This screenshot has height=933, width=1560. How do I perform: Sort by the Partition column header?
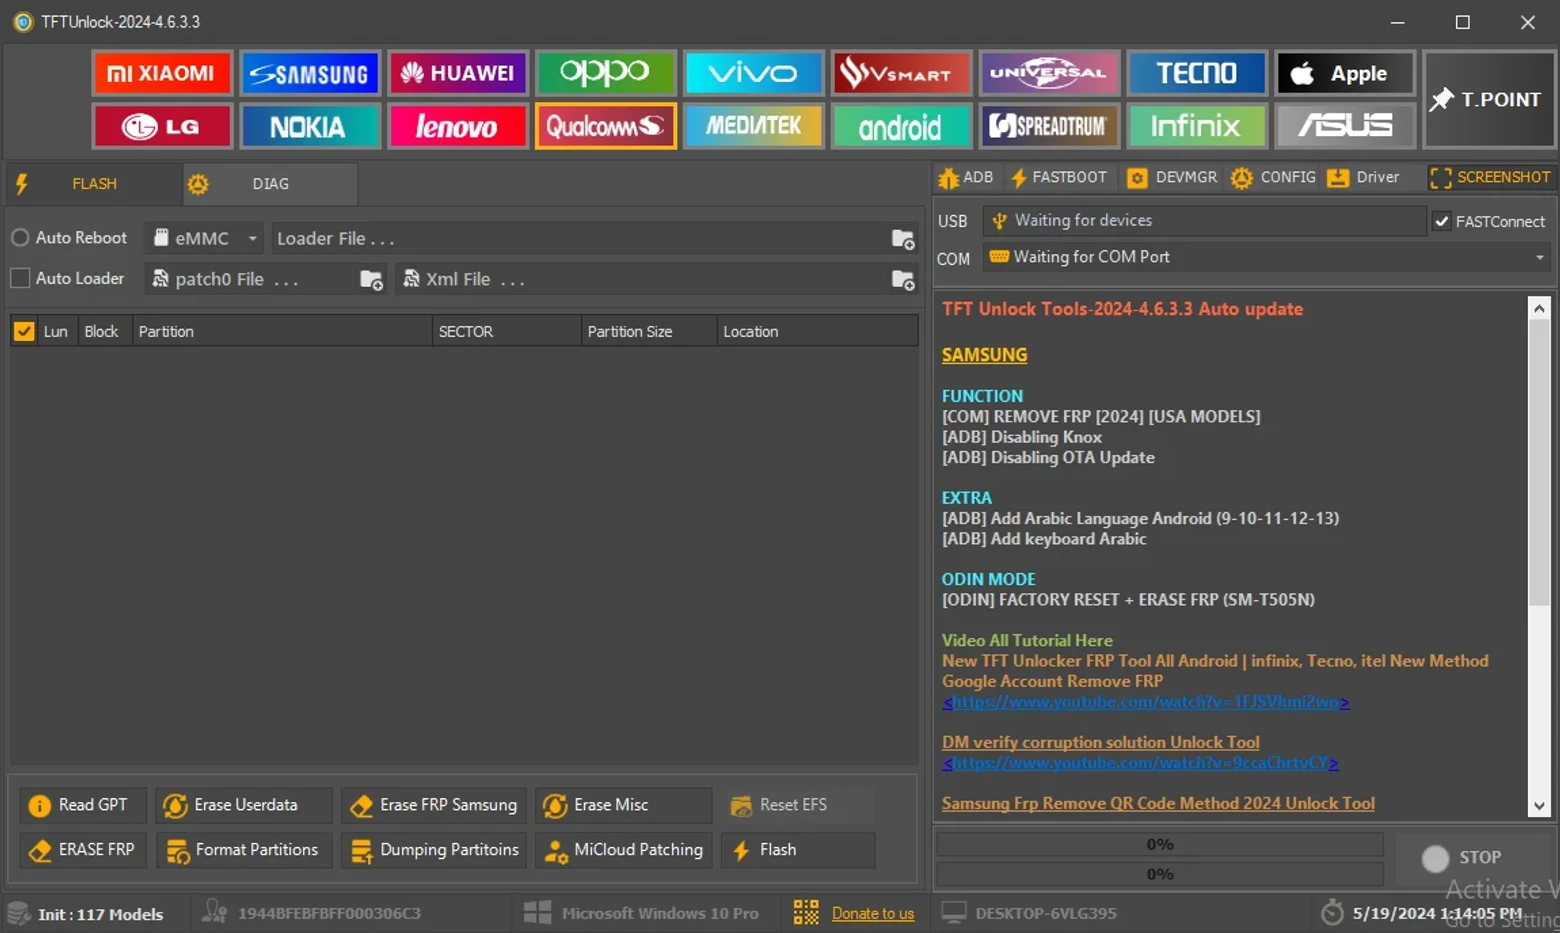[x=282, y=331]
